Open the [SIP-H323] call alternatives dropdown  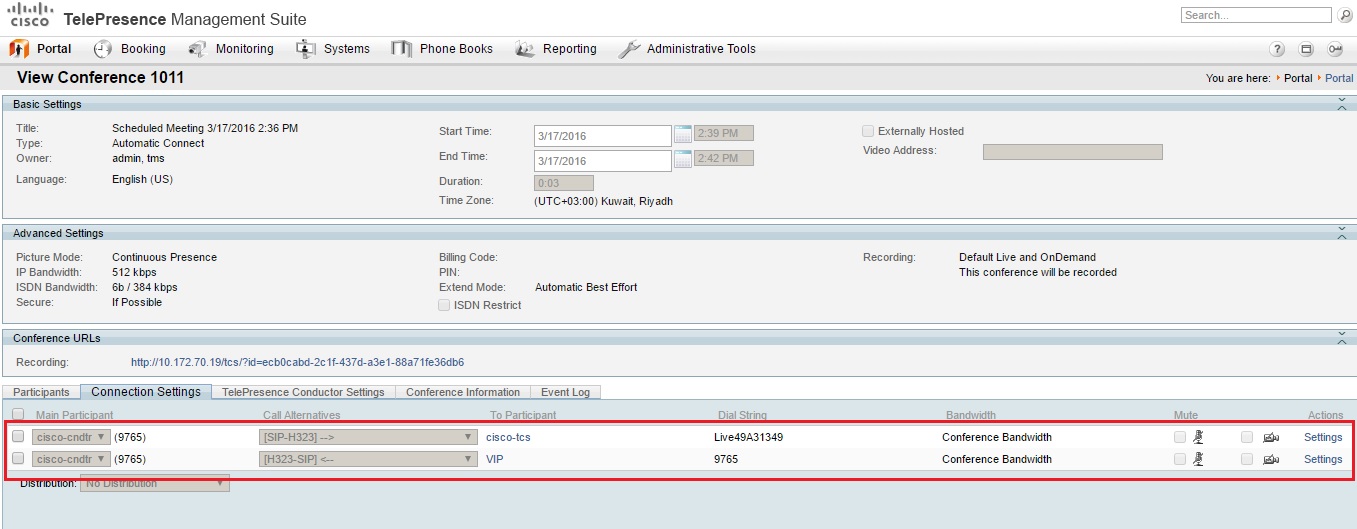coord(367,437)
